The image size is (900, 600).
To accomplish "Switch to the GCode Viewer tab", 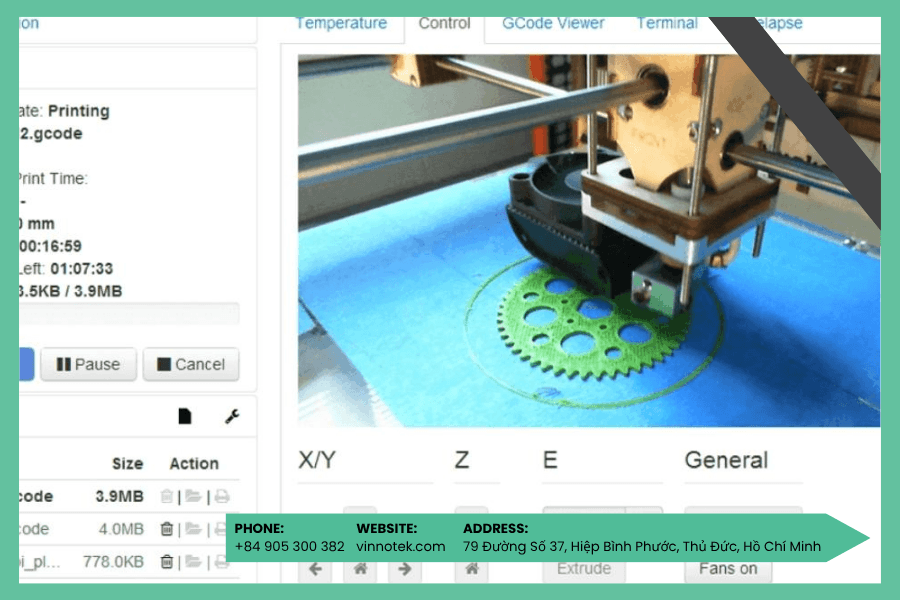I will coord(553,23).
